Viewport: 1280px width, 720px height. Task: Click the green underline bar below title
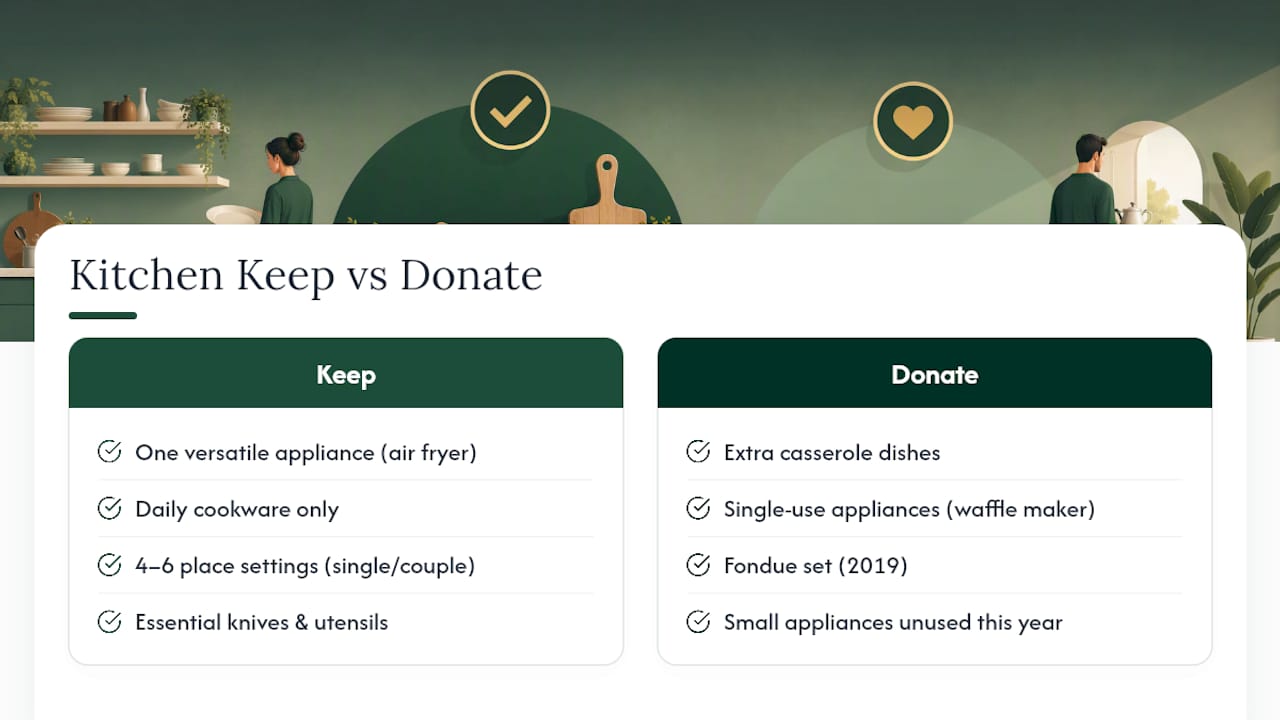[x=103, y=315]
